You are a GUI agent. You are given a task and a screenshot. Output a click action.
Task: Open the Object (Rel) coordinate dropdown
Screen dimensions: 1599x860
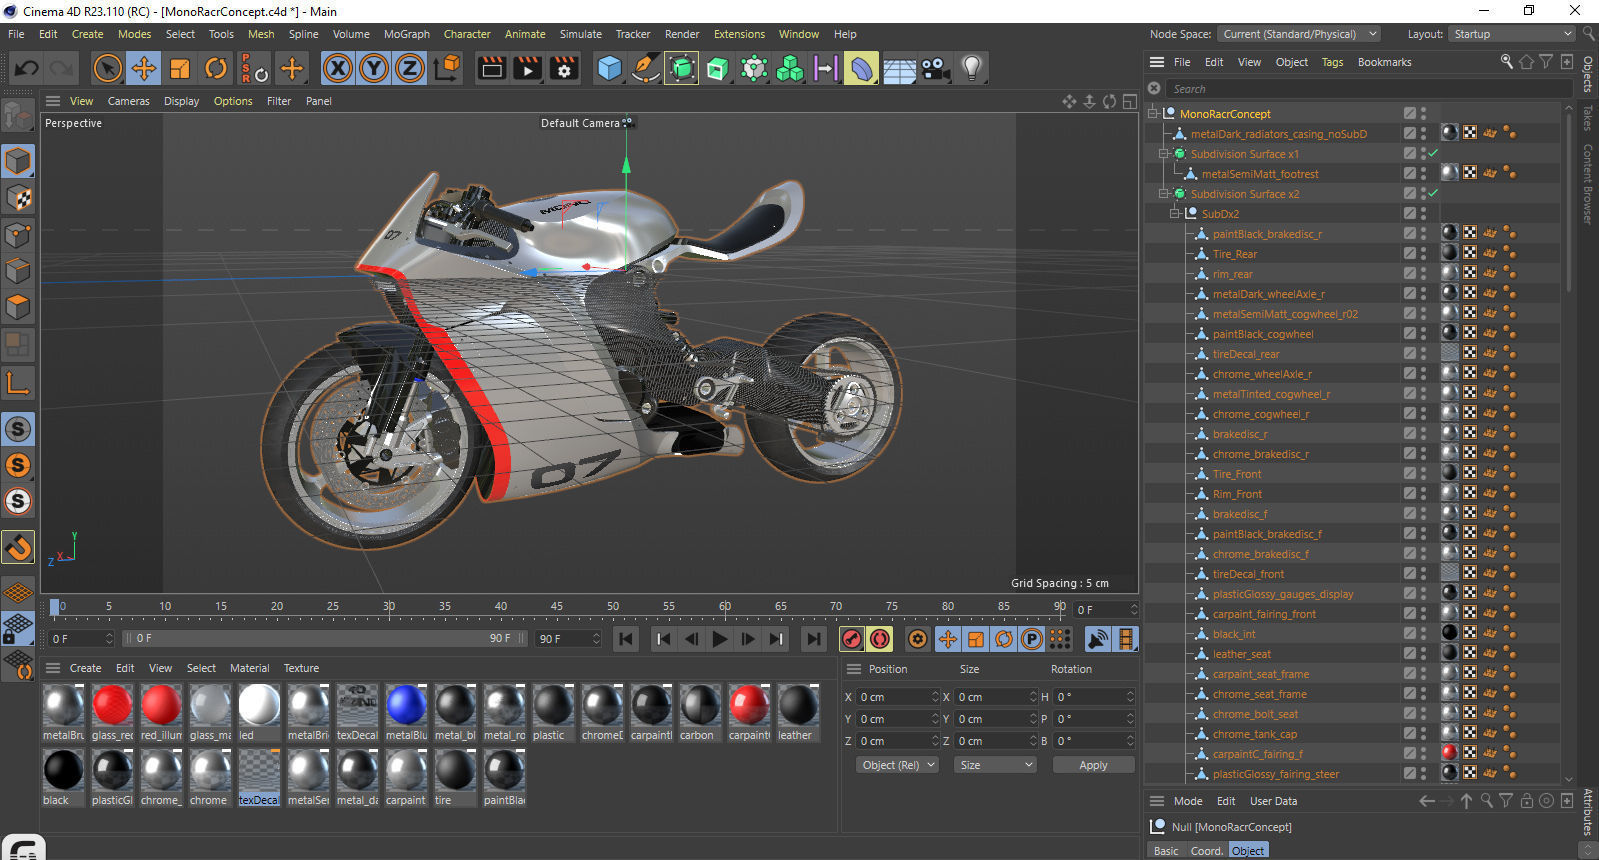coord(898,765)
